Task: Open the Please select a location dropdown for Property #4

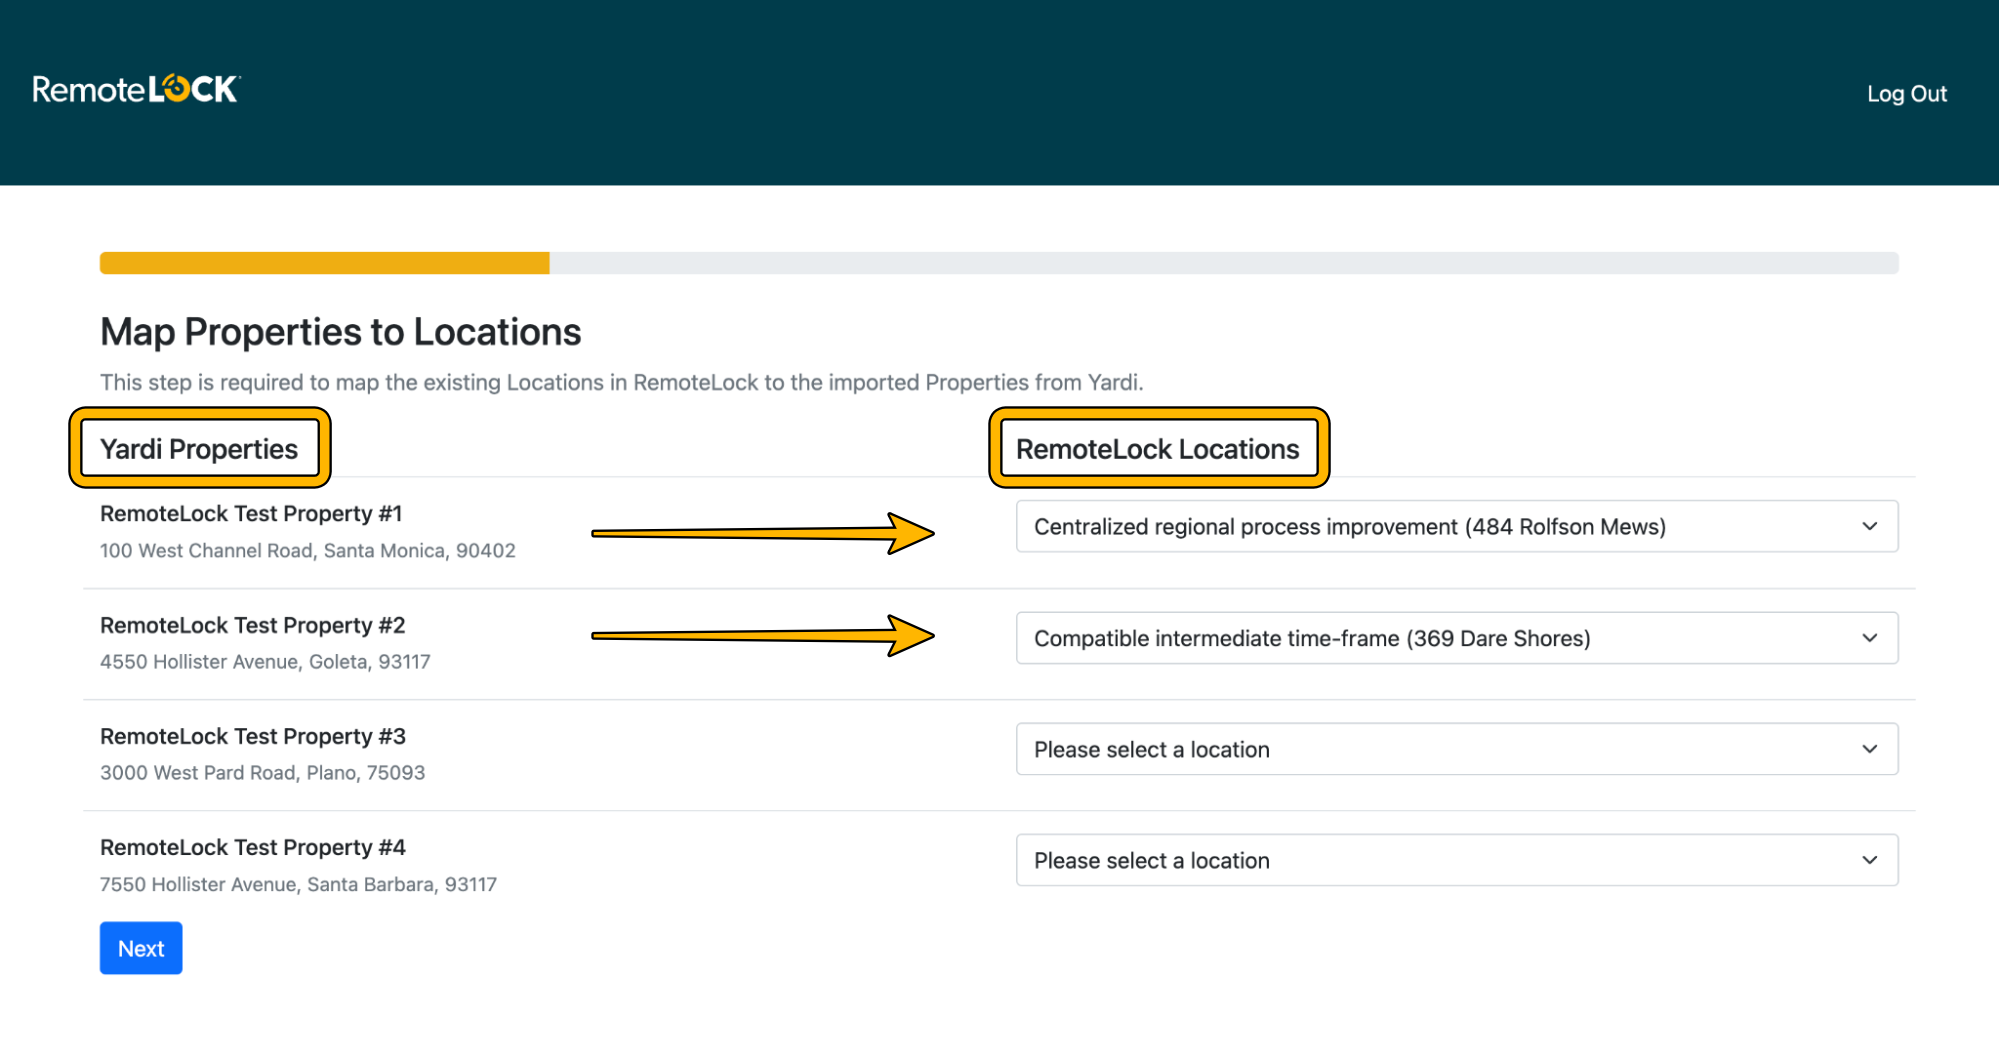Action: (1456, 859)
